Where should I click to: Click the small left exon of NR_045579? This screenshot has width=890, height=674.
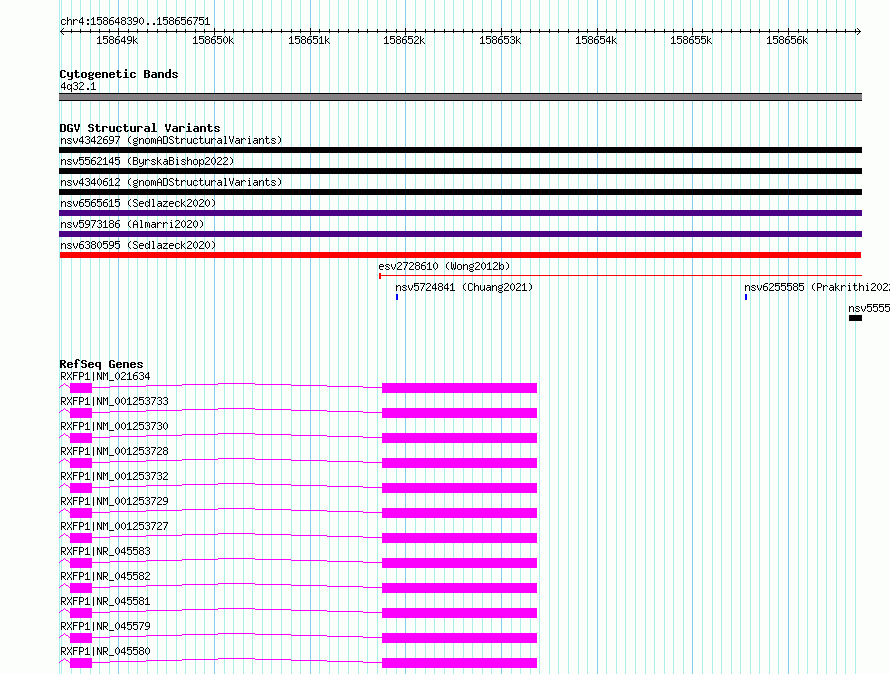[81, 638]
